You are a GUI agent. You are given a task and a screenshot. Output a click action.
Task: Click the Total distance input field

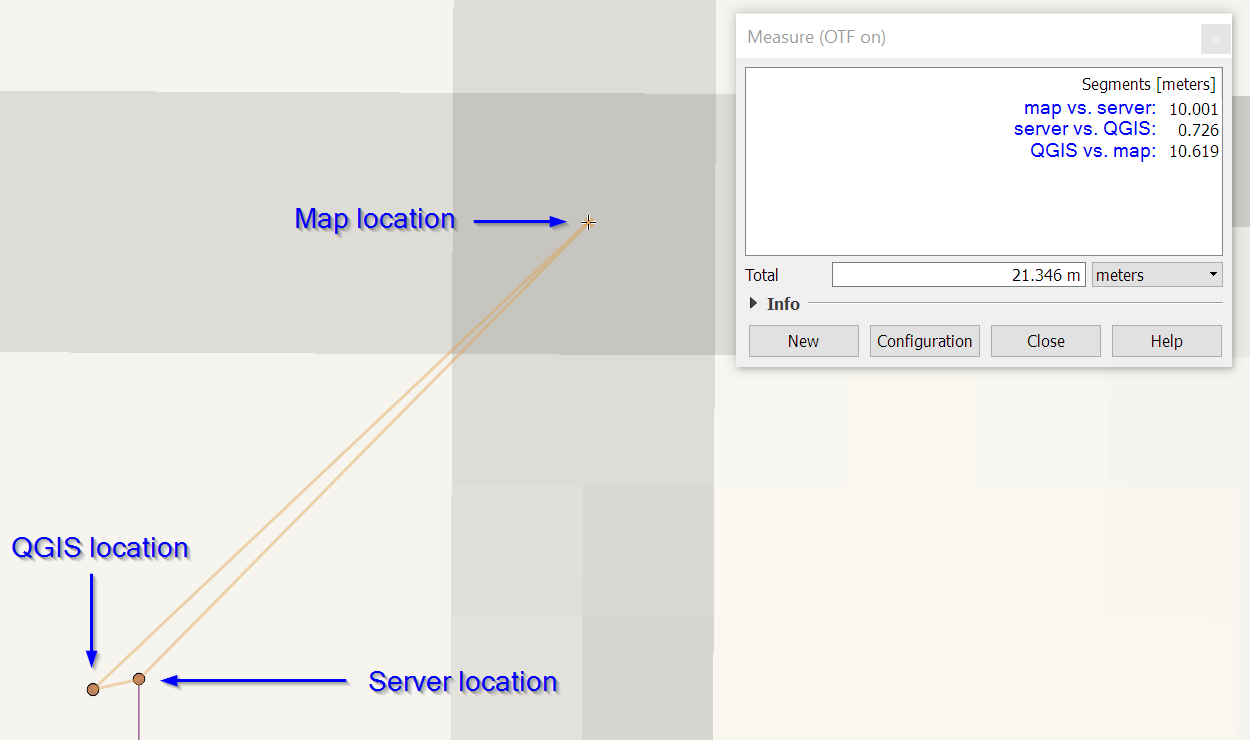coord(958,273)
